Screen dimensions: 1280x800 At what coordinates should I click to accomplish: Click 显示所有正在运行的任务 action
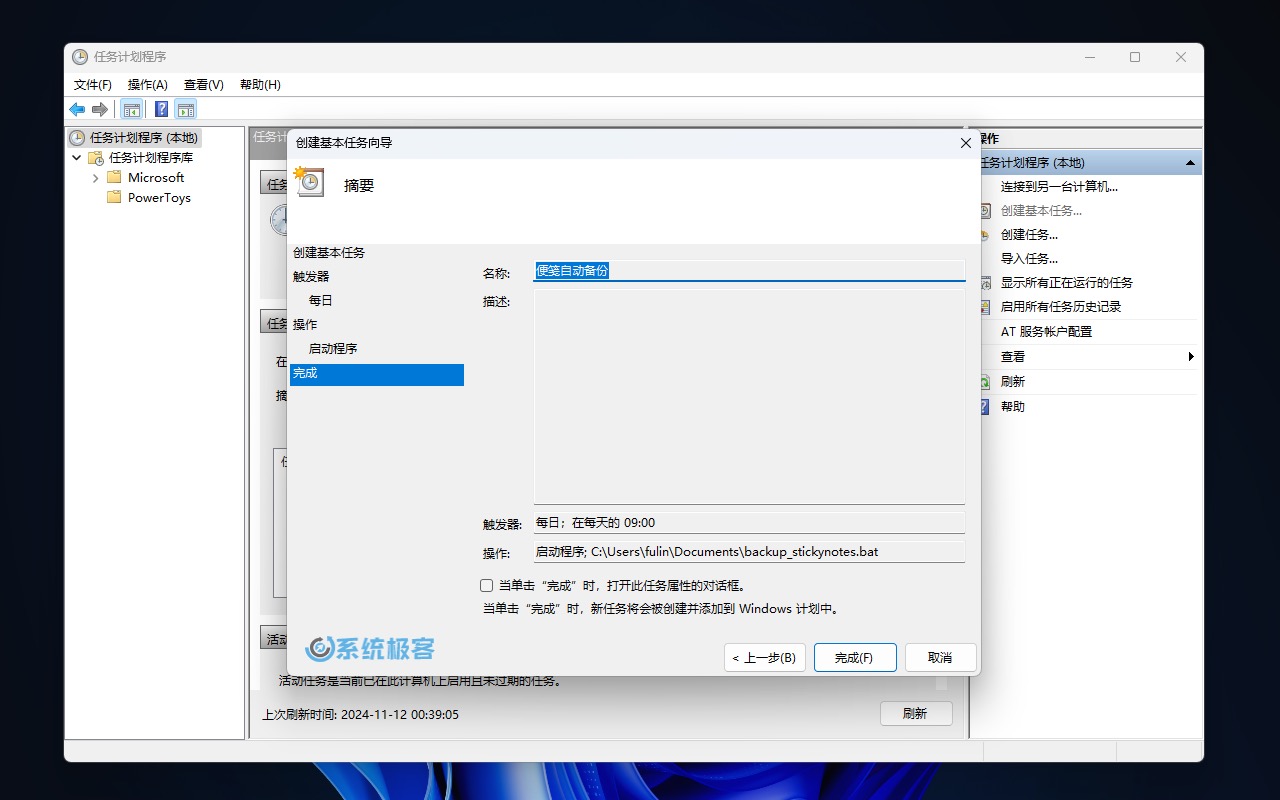pos(1067,283)
